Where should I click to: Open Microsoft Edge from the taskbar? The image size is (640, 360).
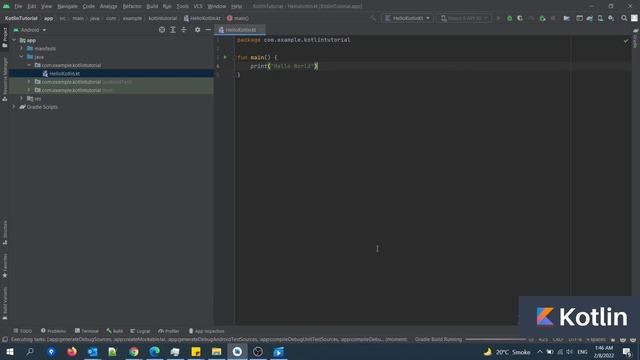(x=154, y=352)
